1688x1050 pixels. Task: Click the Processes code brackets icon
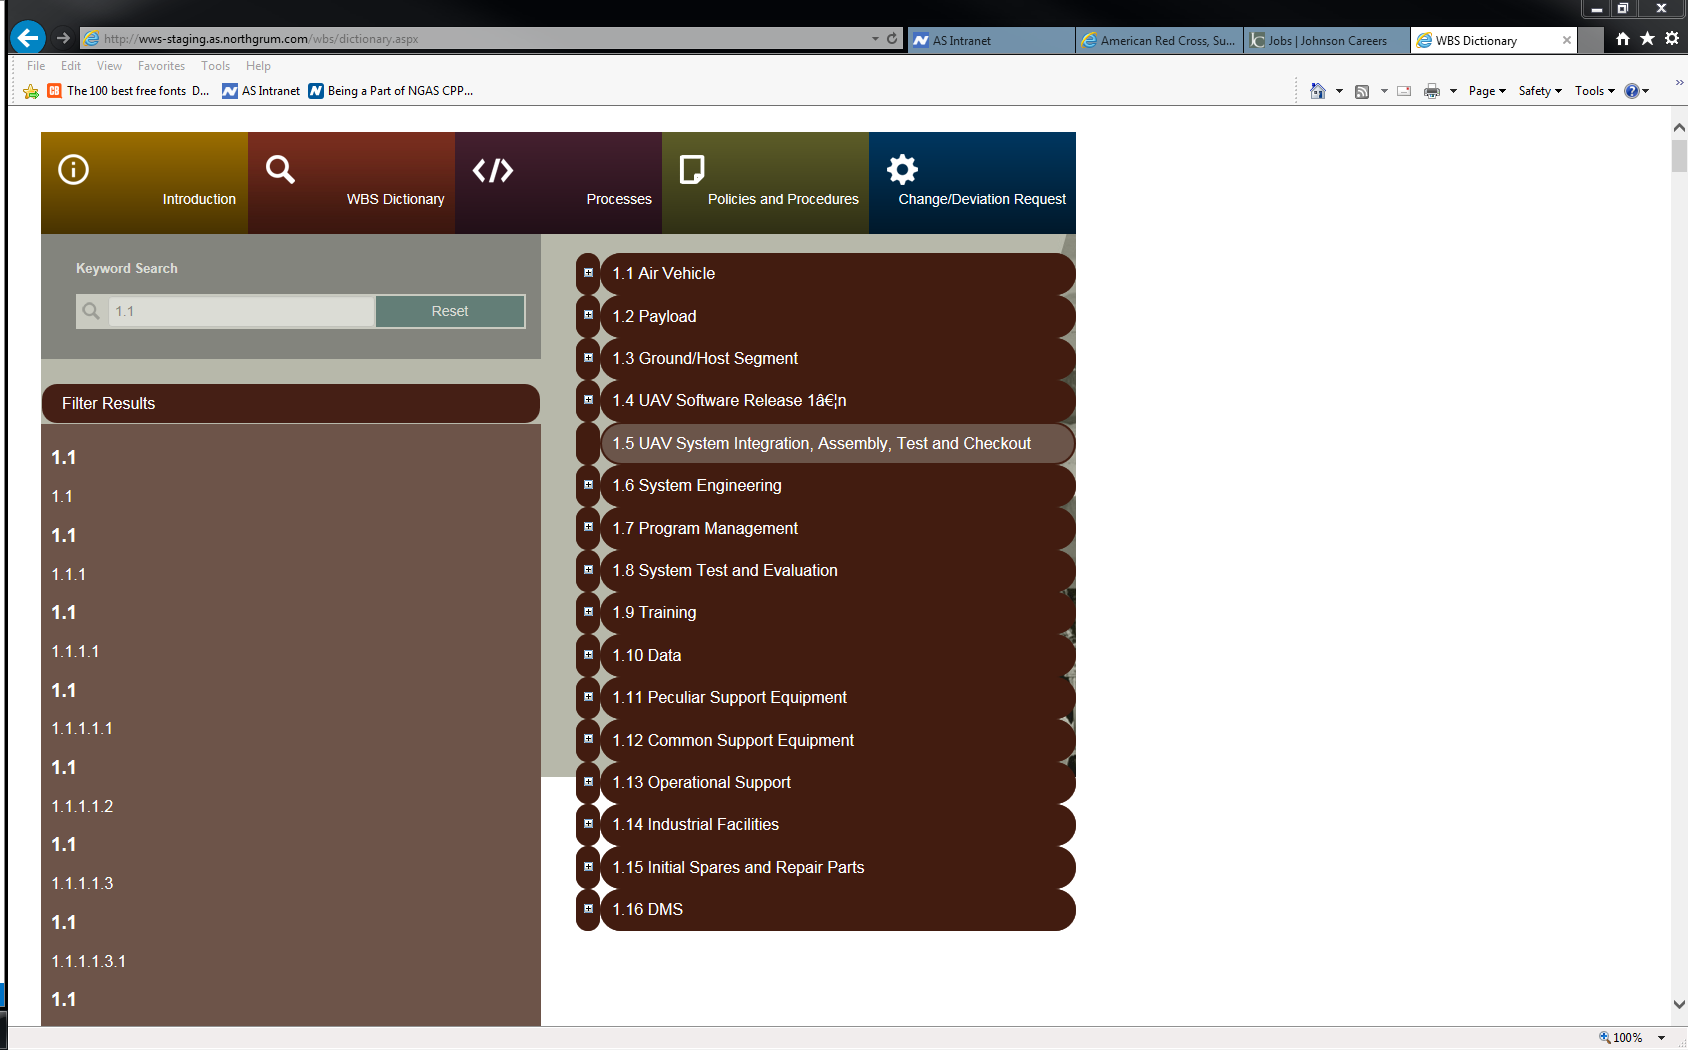pos(492,170)
